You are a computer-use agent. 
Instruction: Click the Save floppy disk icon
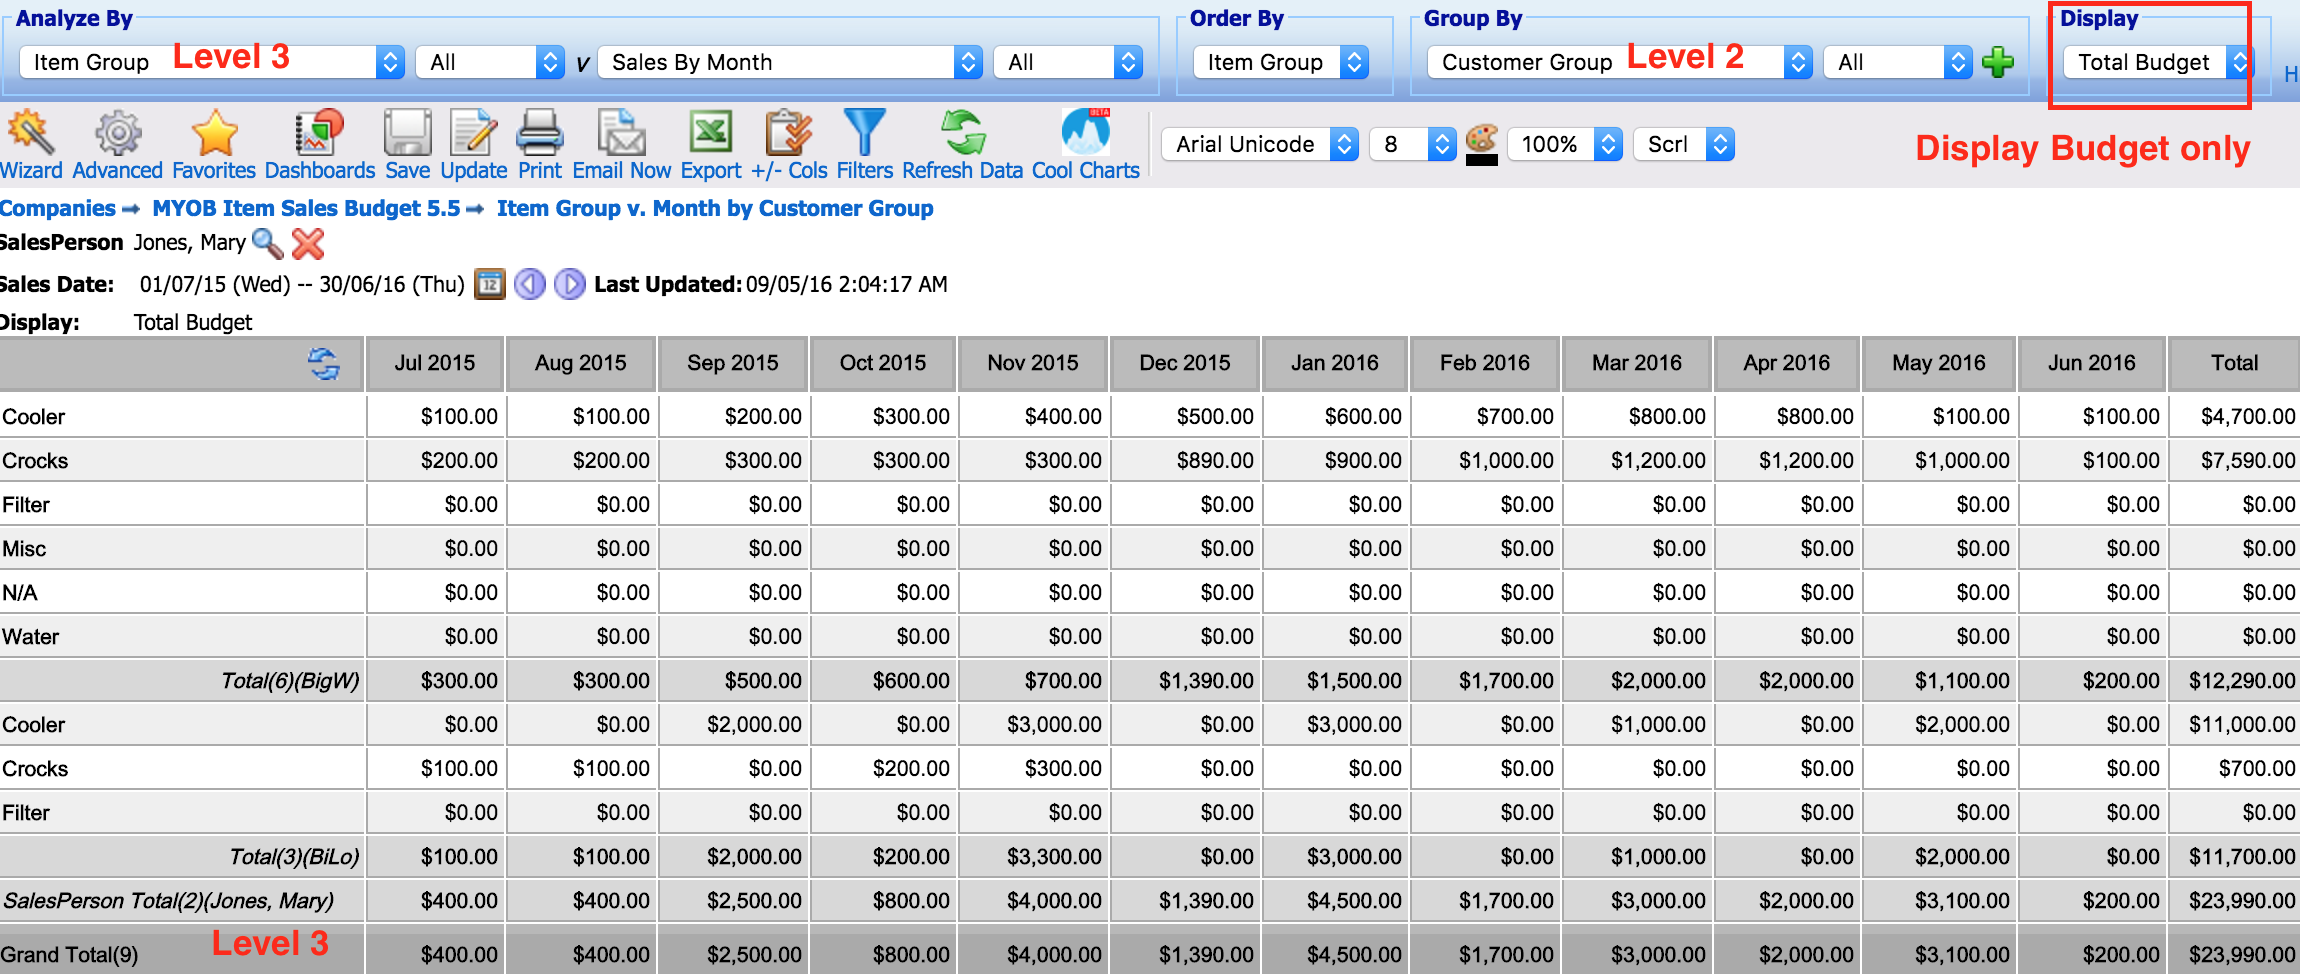coord(407,133)
